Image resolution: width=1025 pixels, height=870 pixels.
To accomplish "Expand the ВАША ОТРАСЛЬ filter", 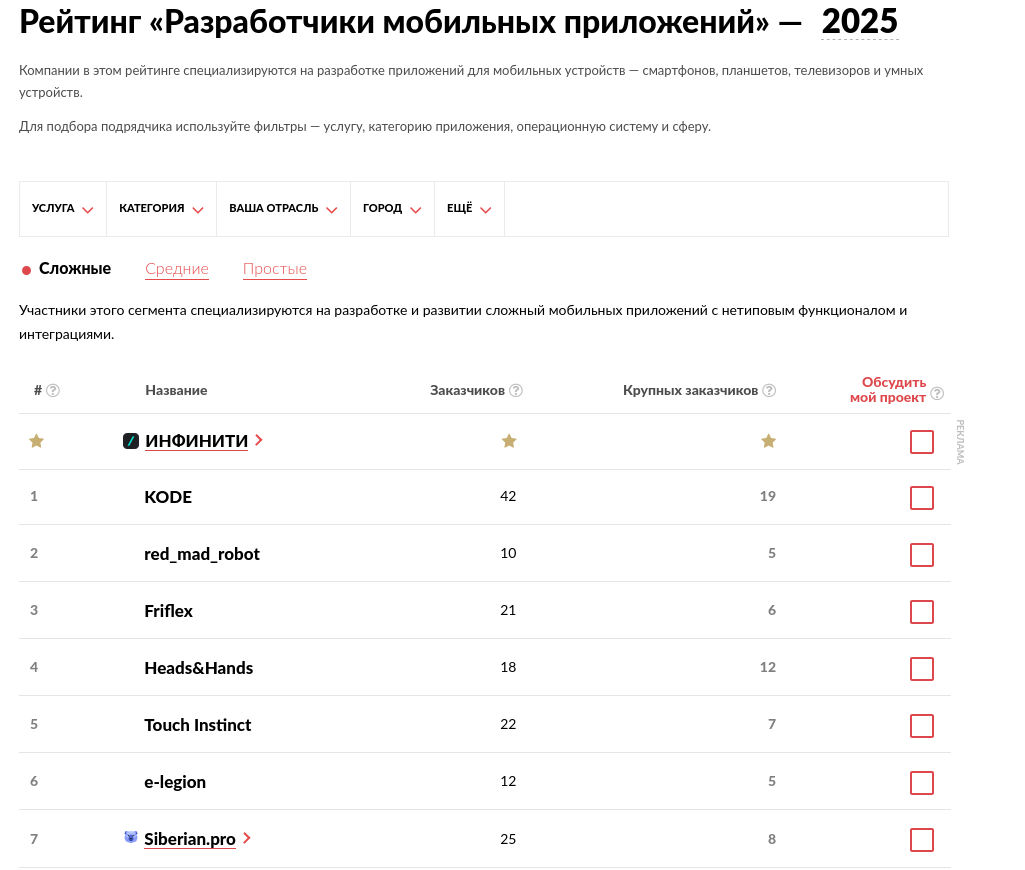I will click(283, 209).
